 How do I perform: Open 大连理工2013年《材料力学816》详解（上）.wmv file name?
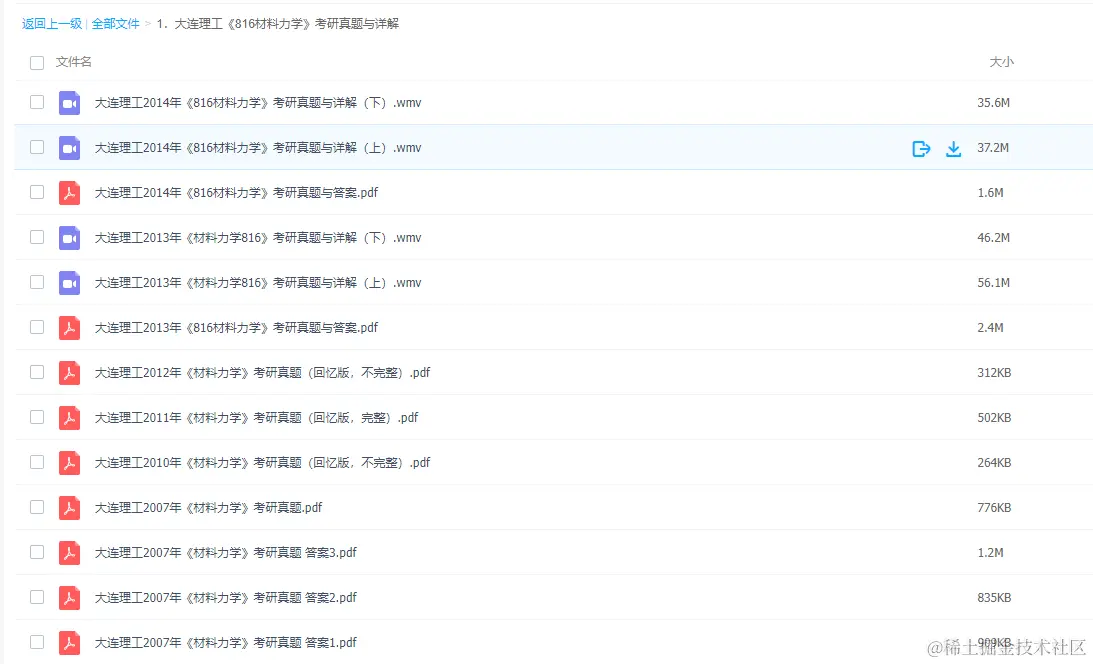258,283
